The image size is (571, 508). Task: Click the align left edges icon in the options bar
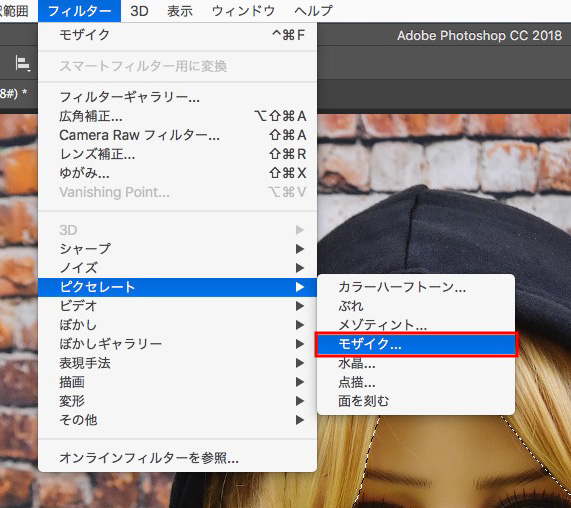[x=23, y=64]
